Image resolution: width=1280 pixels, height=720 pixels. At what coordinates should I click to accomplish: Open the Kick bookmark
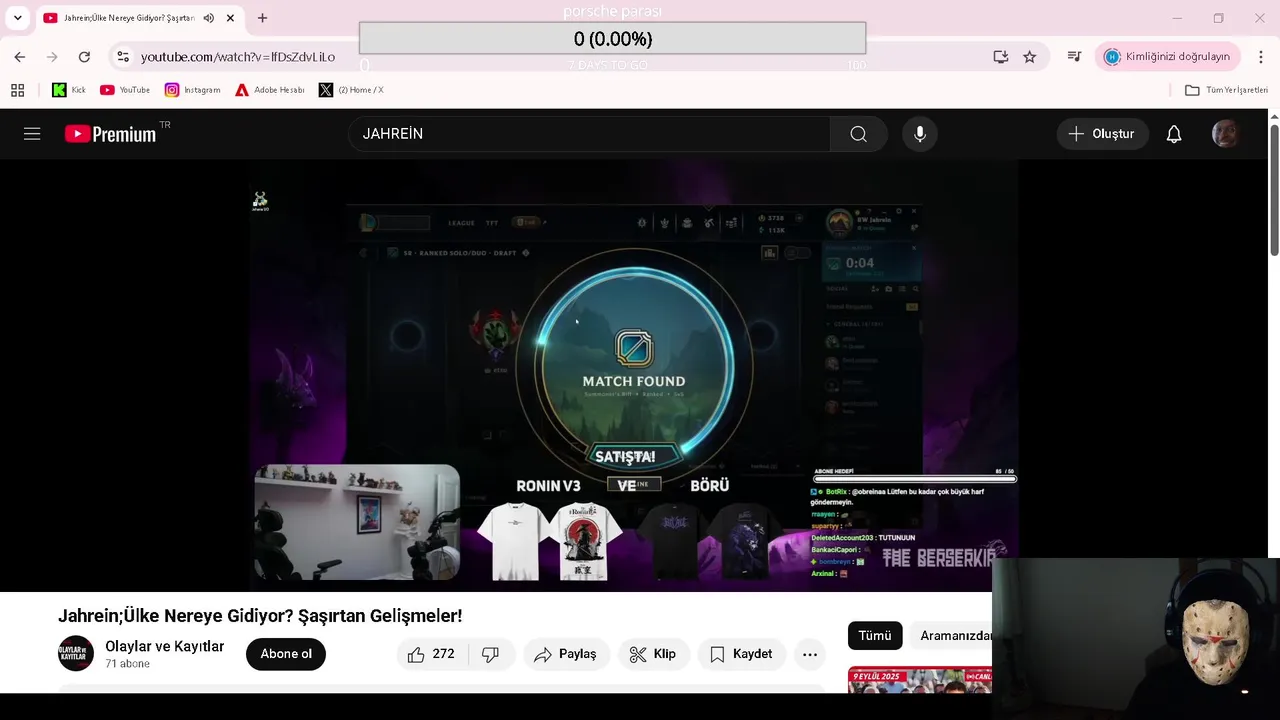point(69,90)
